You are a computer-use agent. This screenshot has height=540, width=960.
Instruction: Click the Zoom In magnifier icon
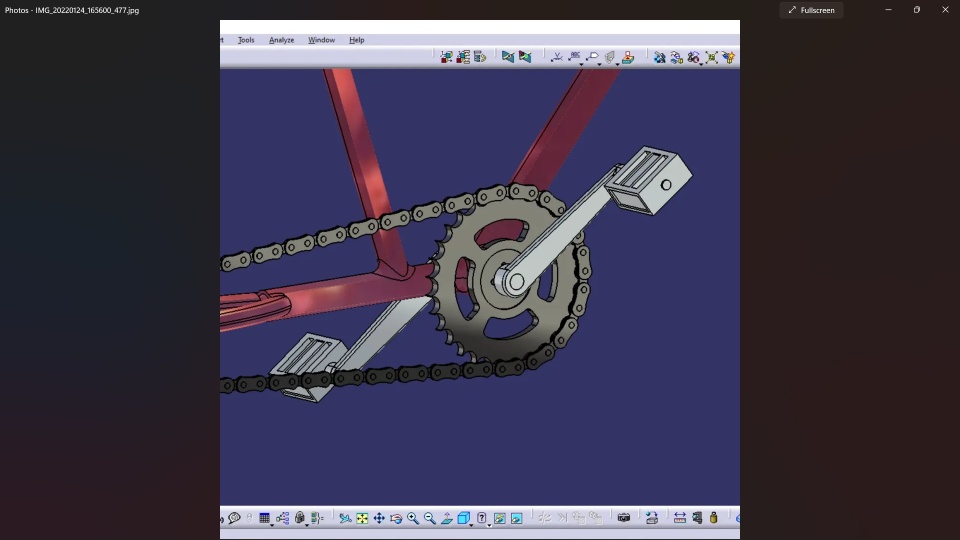(x=413, y=519)
